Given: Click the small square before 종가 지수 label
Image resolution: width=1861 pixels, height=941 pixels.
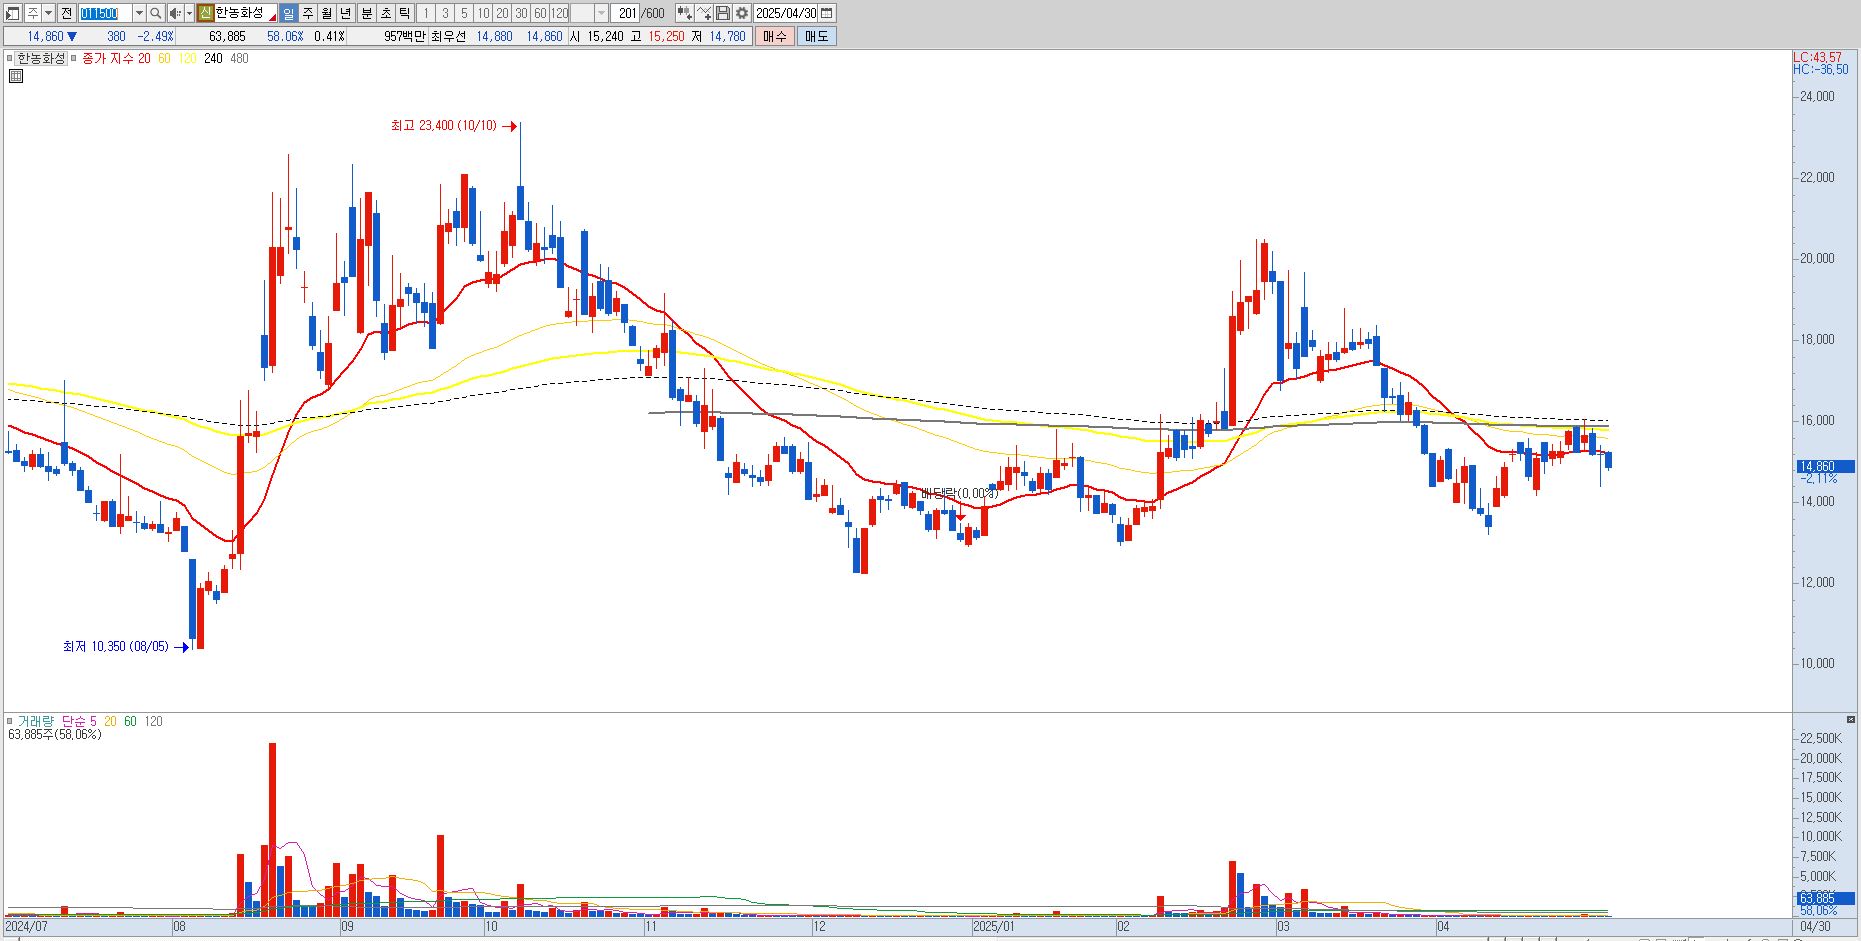Looking at the screenshot, I should tap(73, 58).
